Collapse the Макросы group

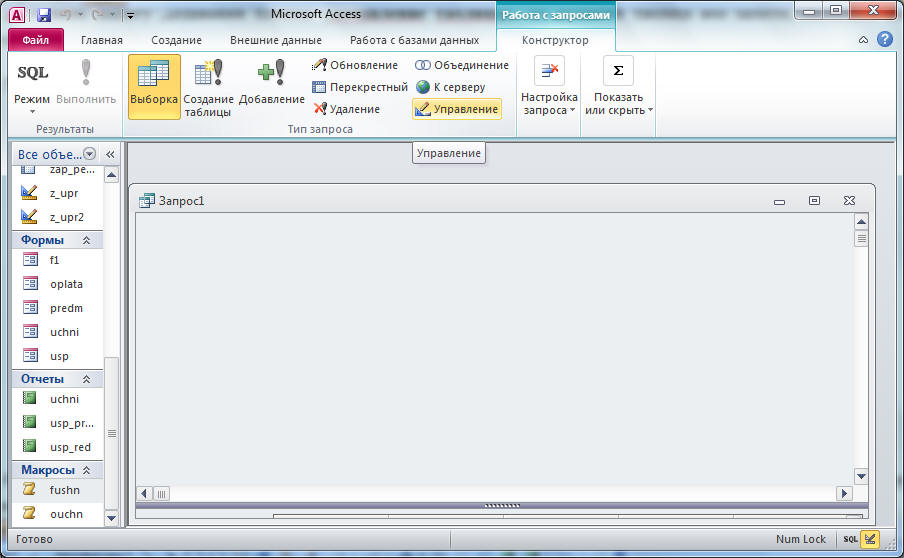(x=86, y=470)
